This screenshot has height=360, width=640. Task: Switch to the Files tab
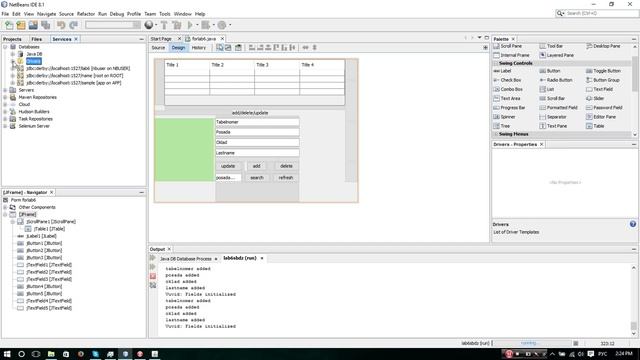click(x=36, y=39)
